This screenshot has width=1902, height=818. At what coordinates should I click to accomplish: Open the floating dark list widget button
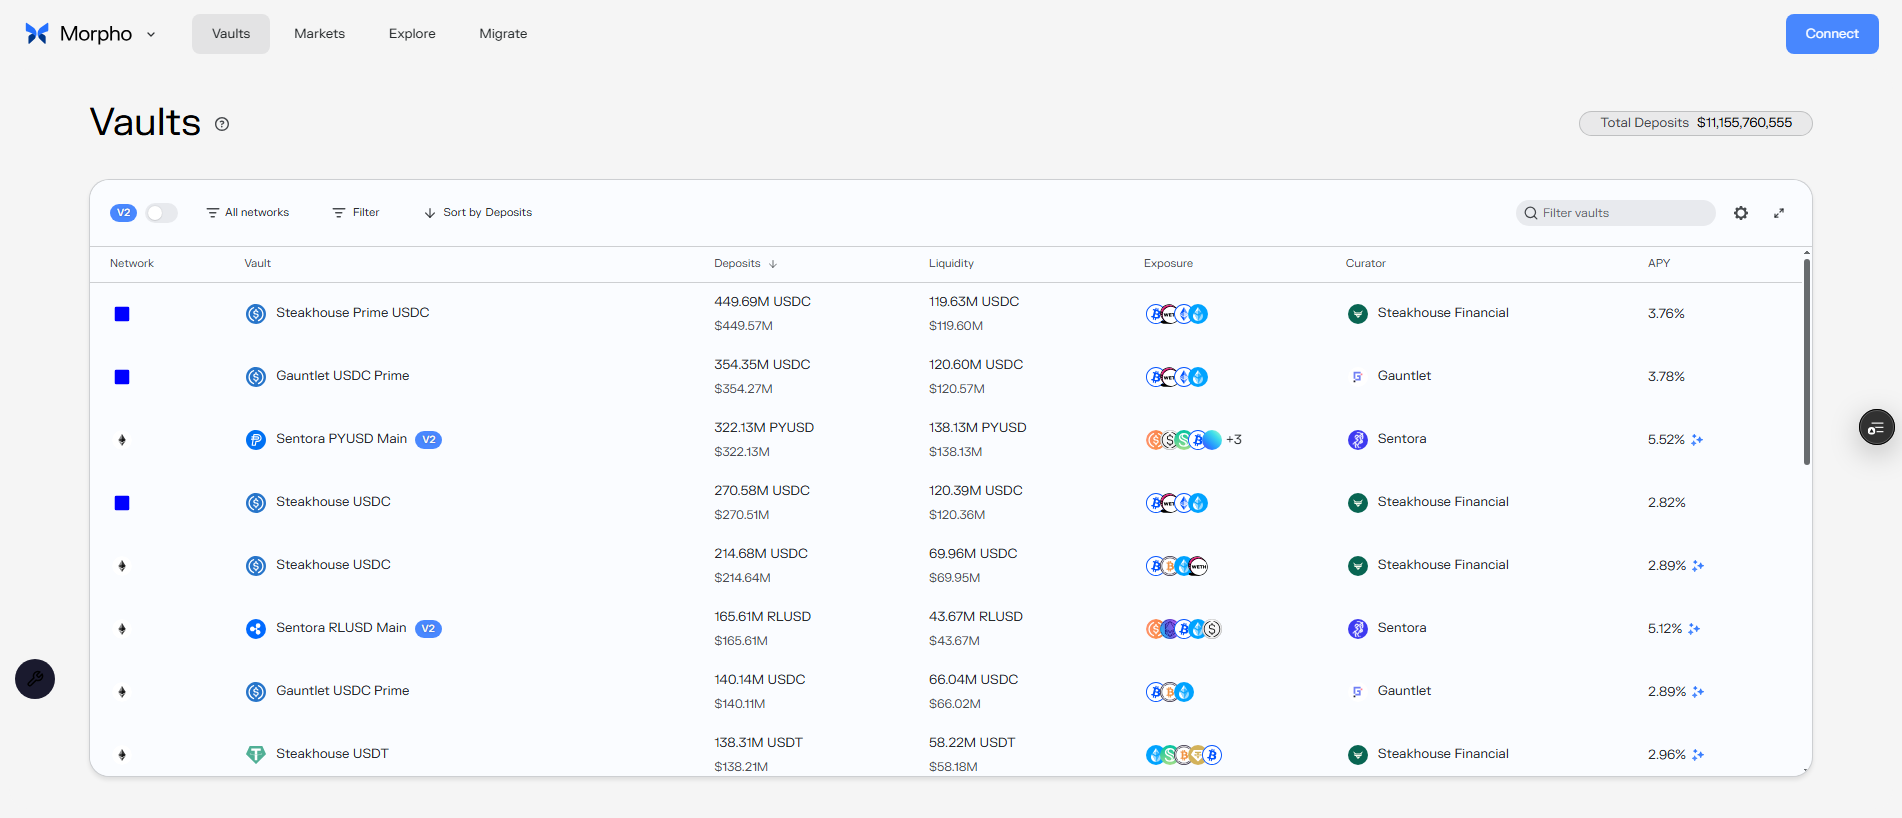point(1877,428)
